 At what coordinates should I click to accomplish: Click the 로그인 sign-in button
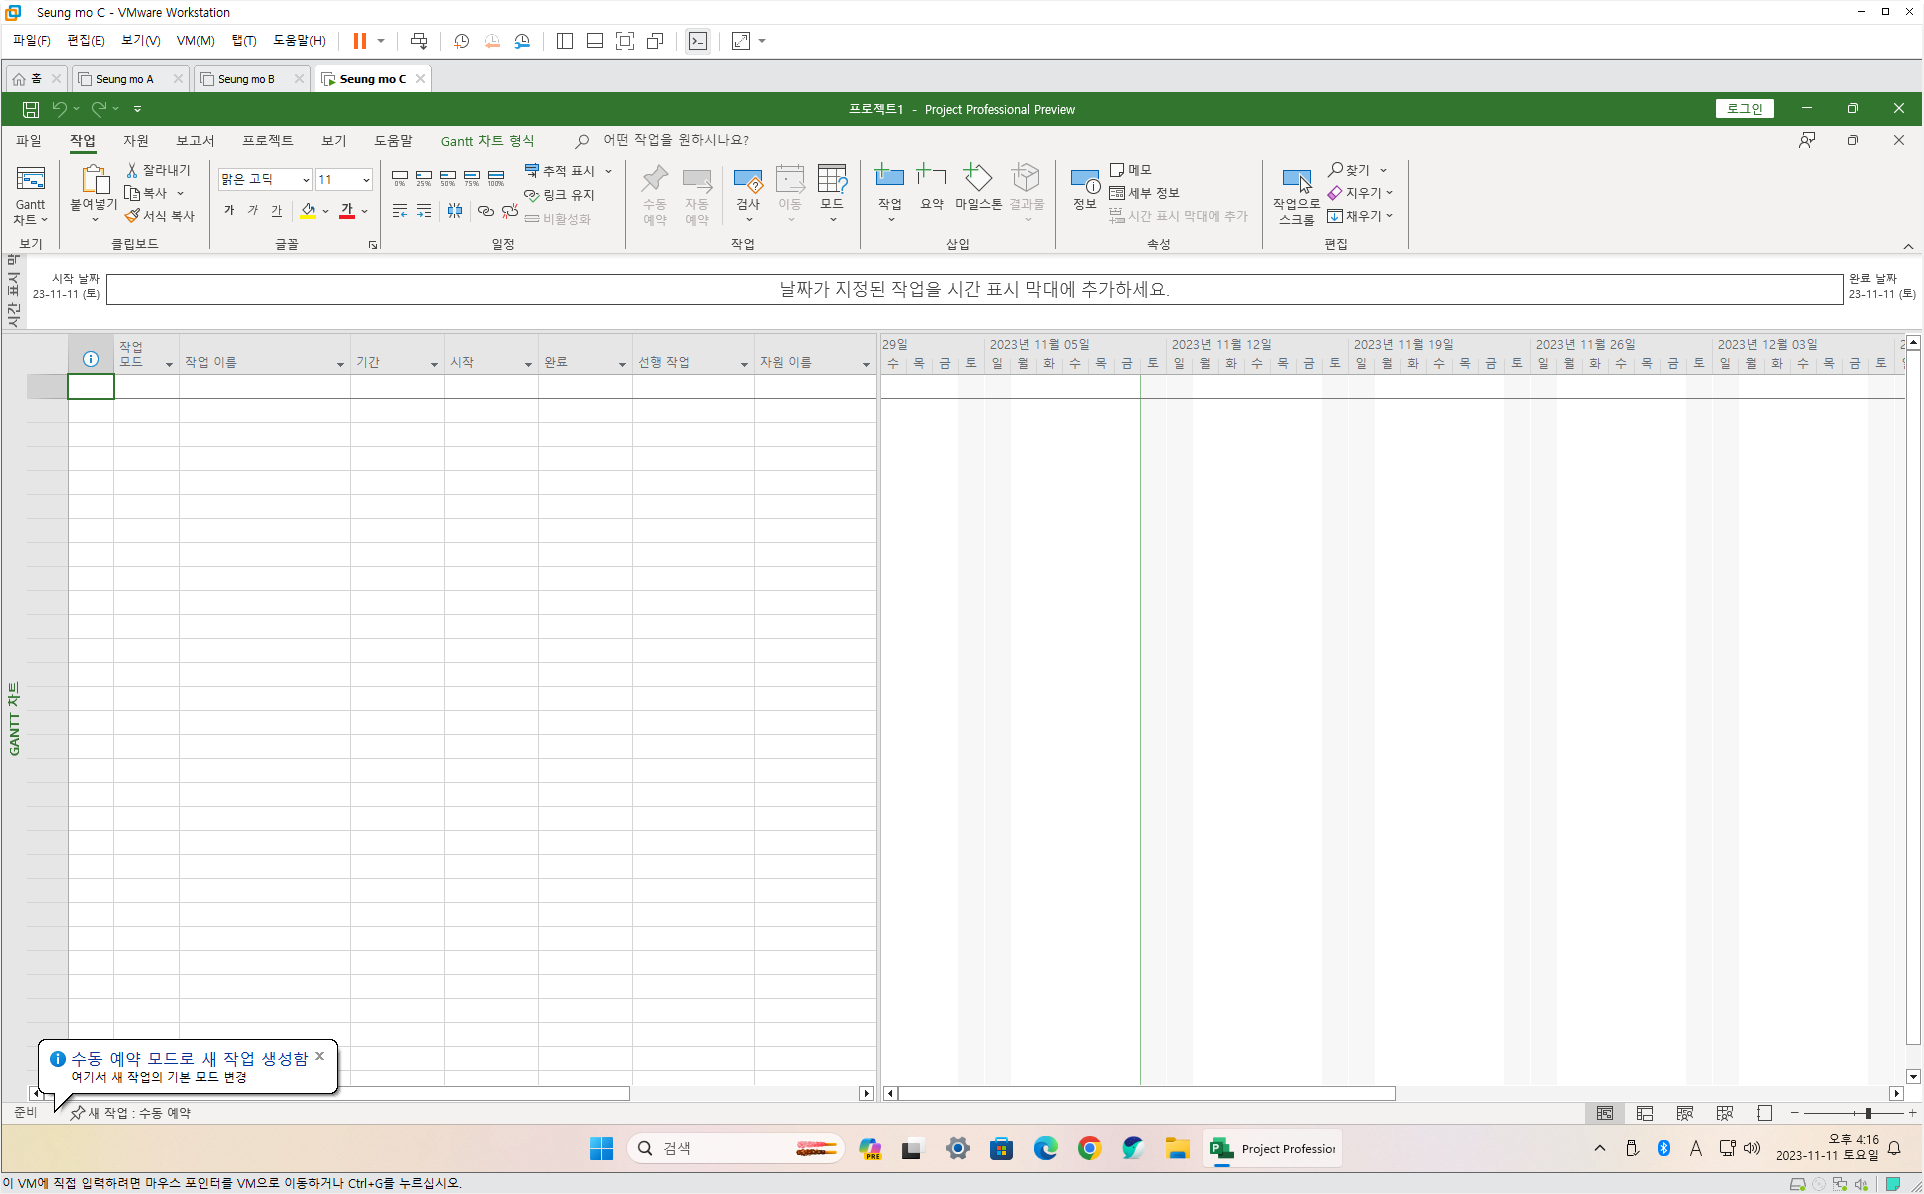1744,109
